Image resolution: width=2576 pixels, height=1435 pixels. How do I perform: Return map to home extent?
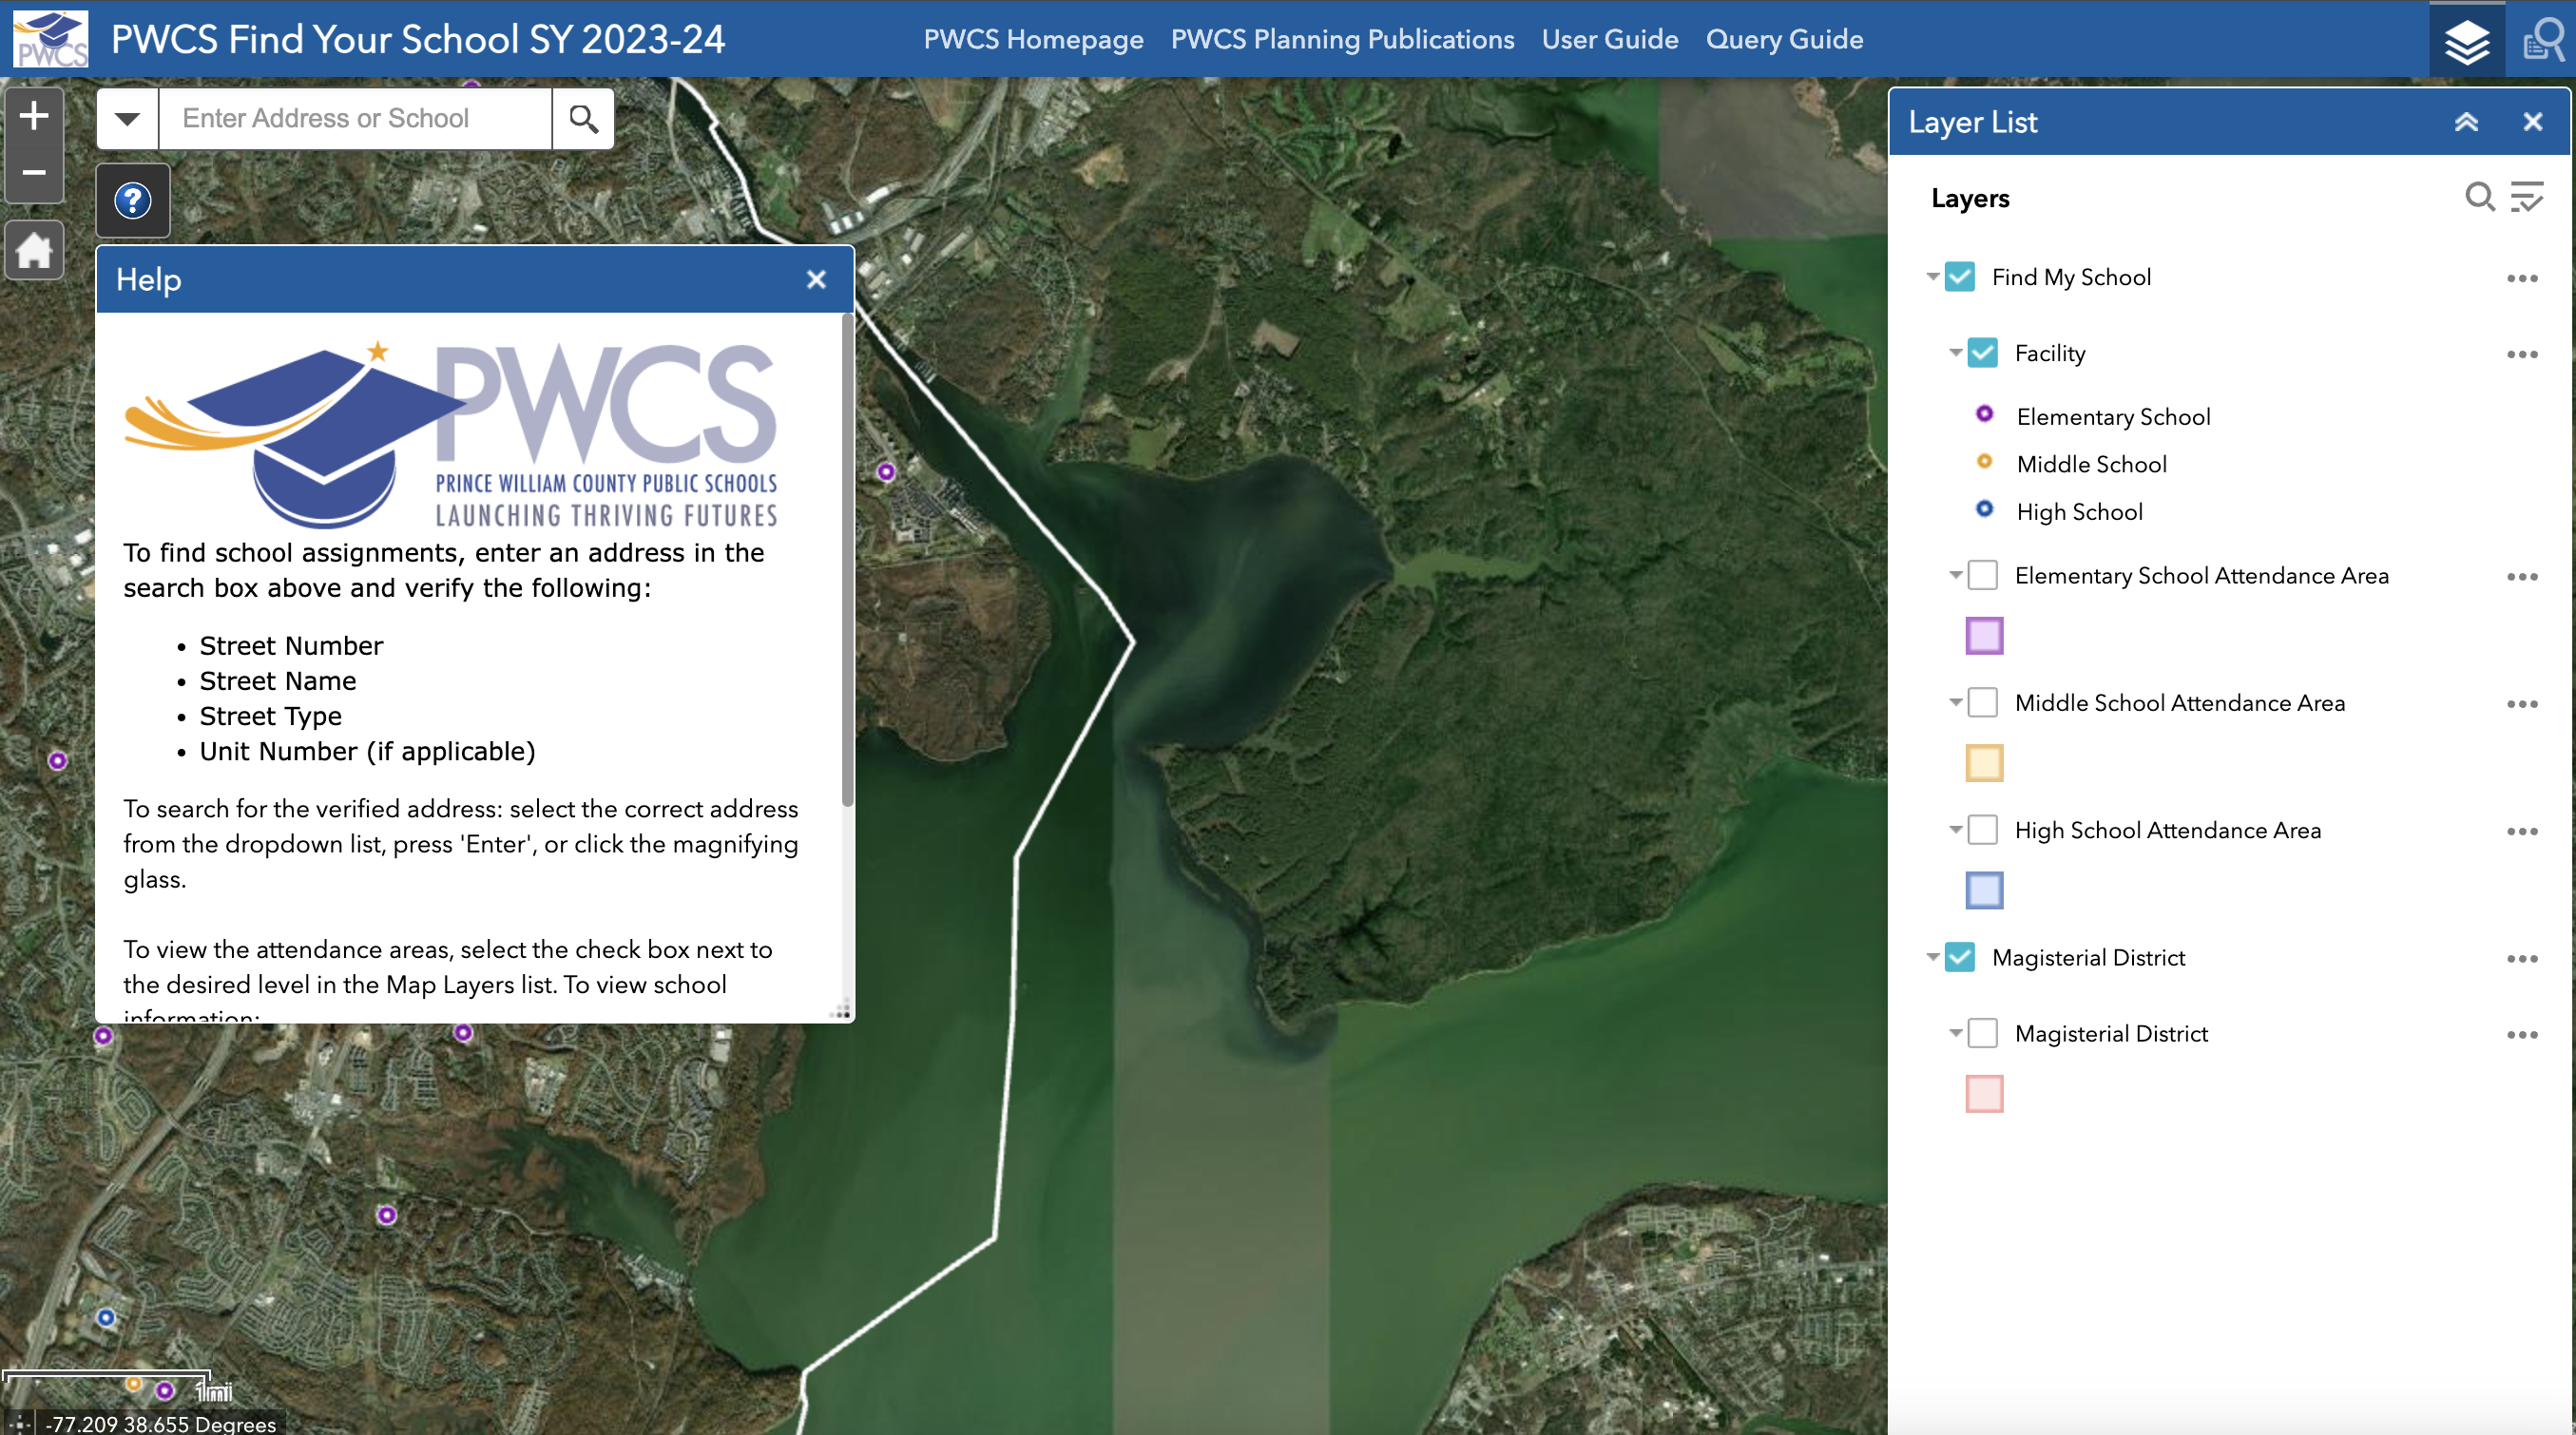click(x=34, y=250)
